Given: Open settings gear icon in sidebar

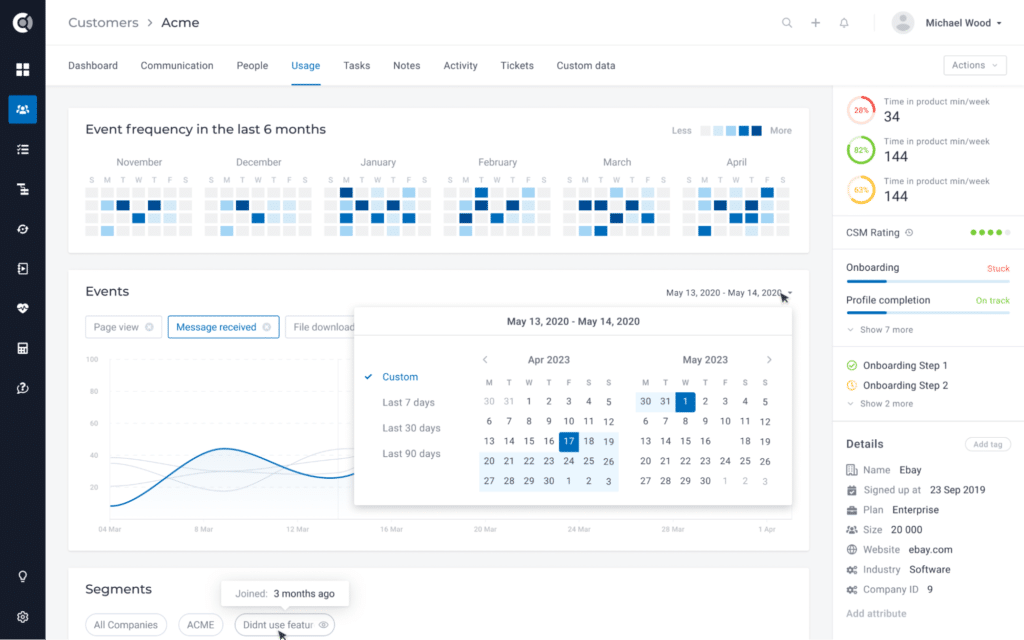Looking at the screenshot, I should [22, 617].
